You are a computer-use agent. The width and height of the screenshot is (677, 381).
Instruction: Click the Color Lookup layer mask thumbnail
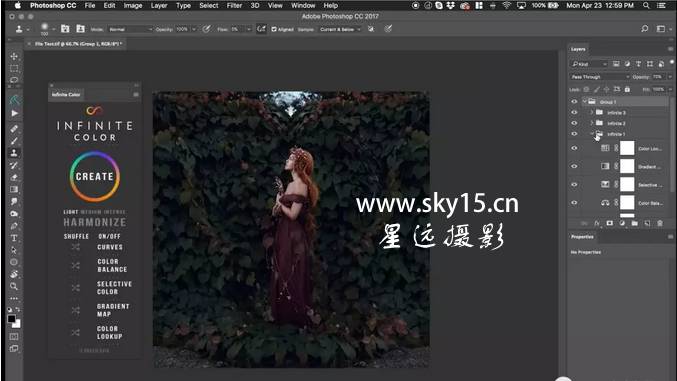pos(627,148)
